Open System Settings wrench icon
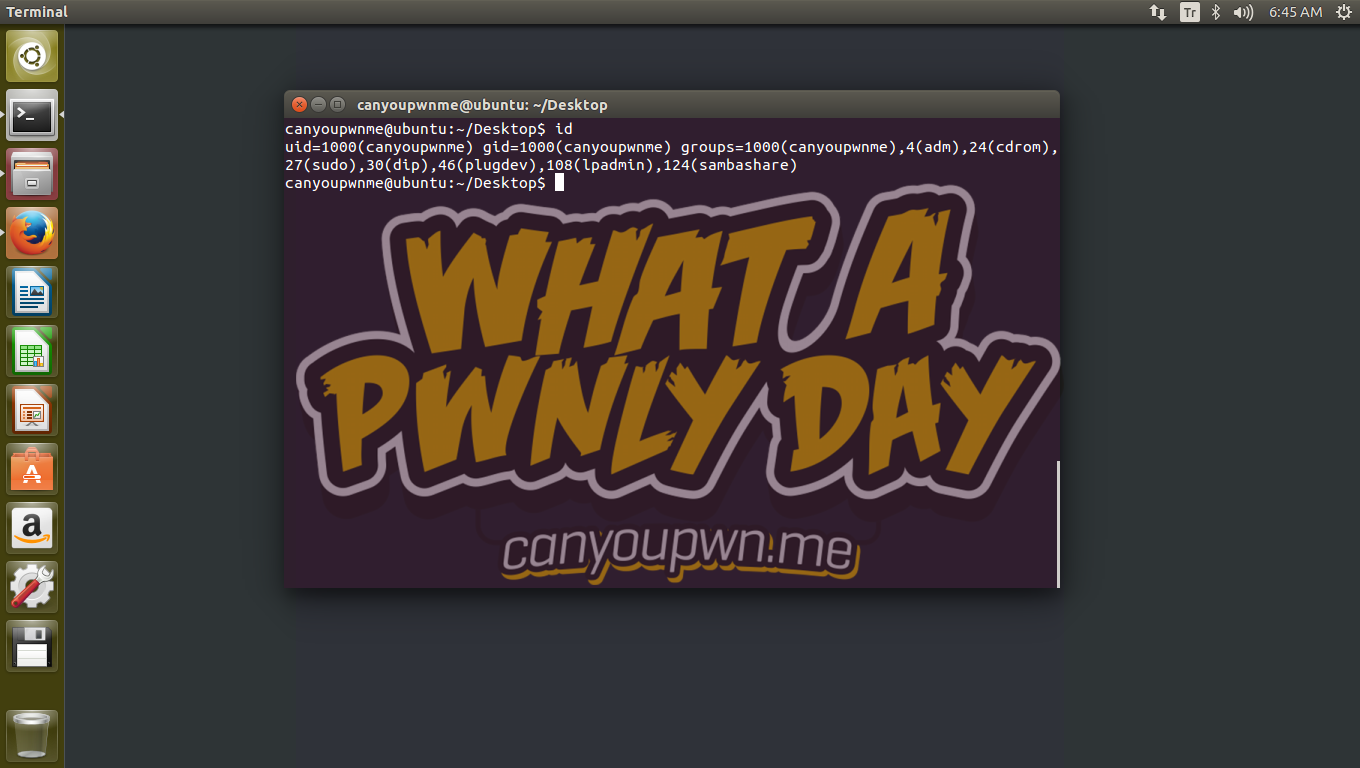The width and height of the screenshot is (1360, 768). tap(32, 587)
